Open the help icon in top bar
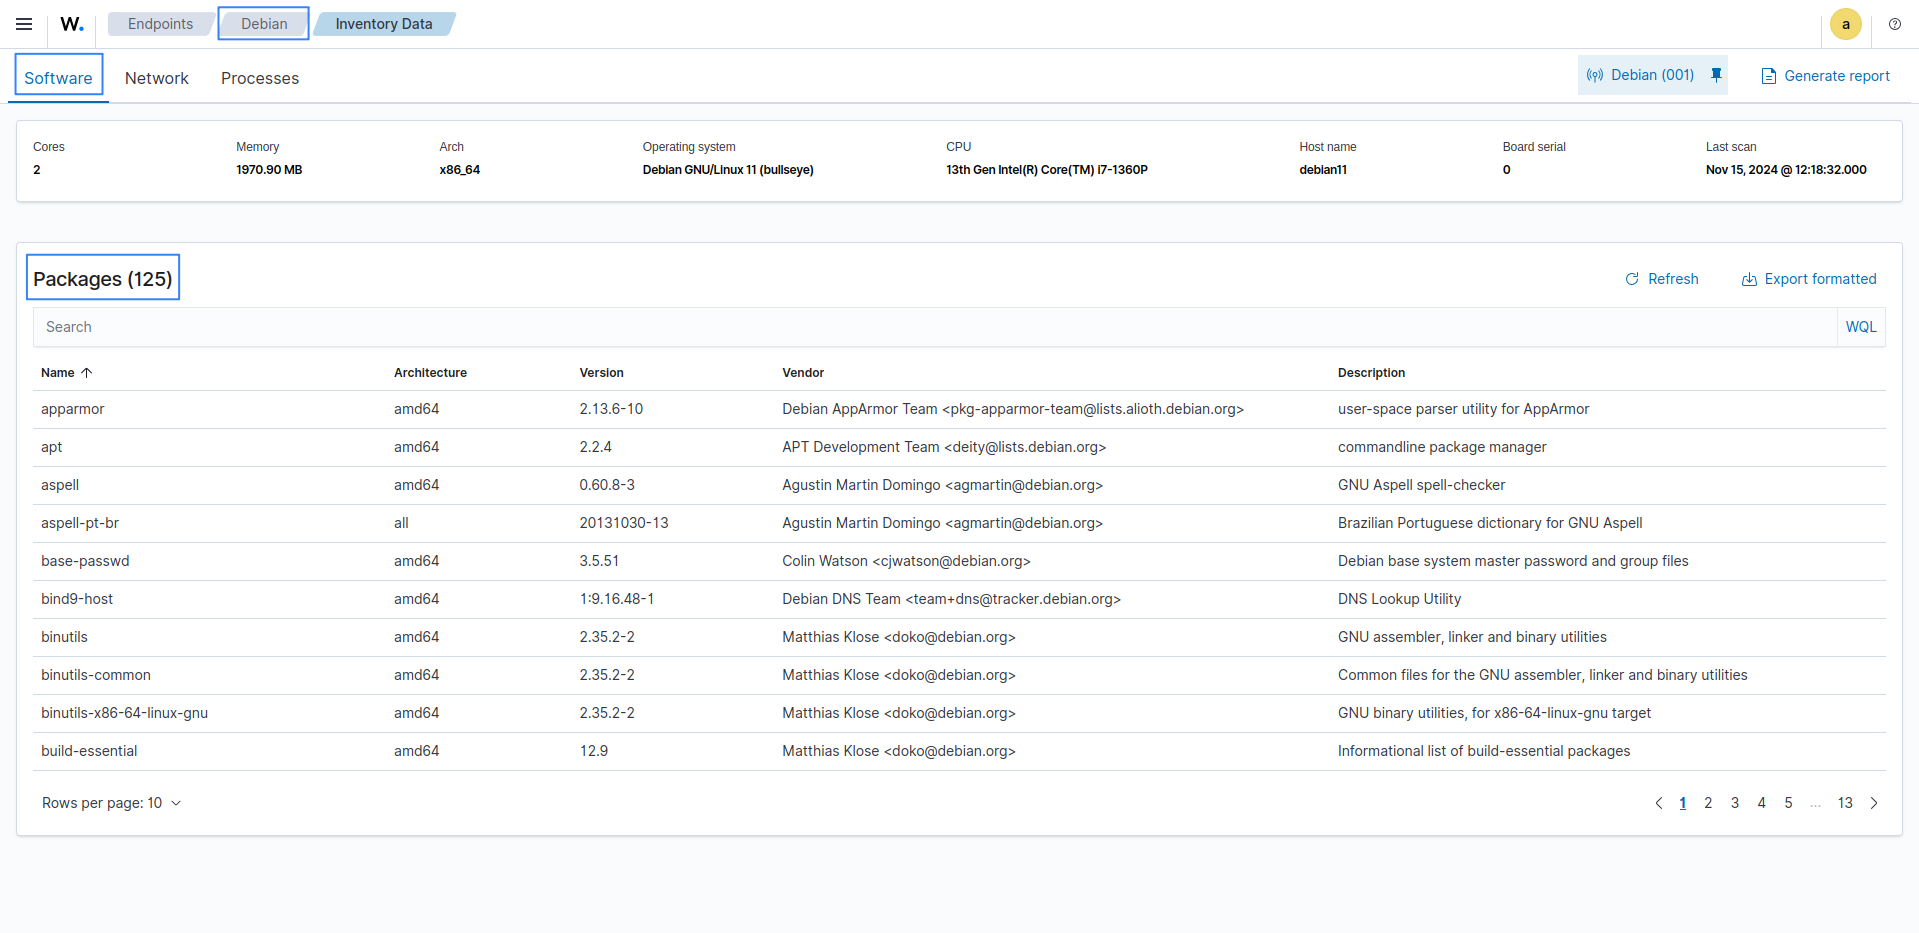This screenshot has height=933, width=1919. (x=1894, y=24)
